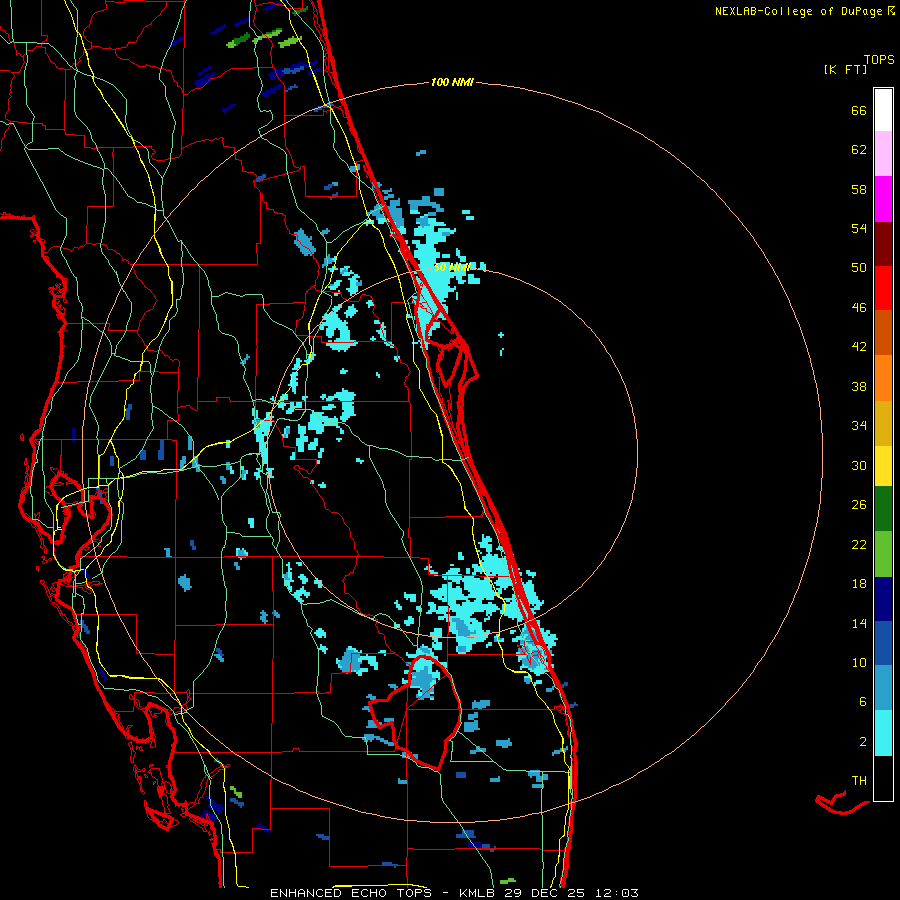Screen dimensions: 900x900
Task: Click the [K FT] units label
Action: (x=845, y=70)
